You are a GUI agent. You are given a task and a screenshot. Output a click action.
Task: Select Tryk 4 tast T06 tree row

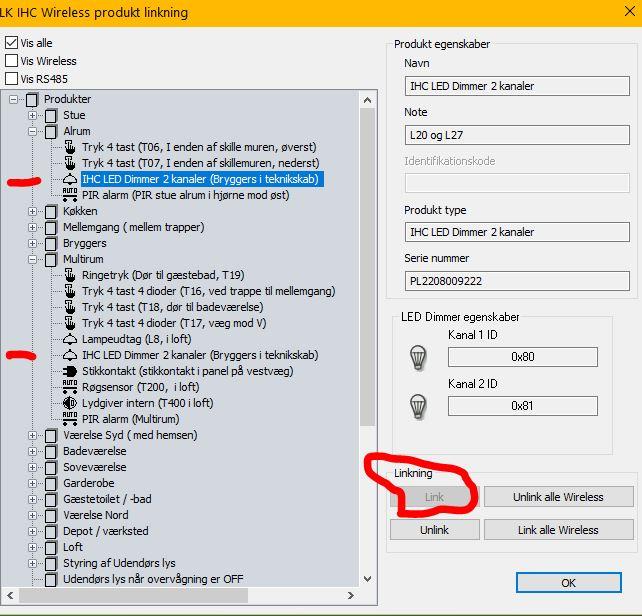[x=199, y=147]
